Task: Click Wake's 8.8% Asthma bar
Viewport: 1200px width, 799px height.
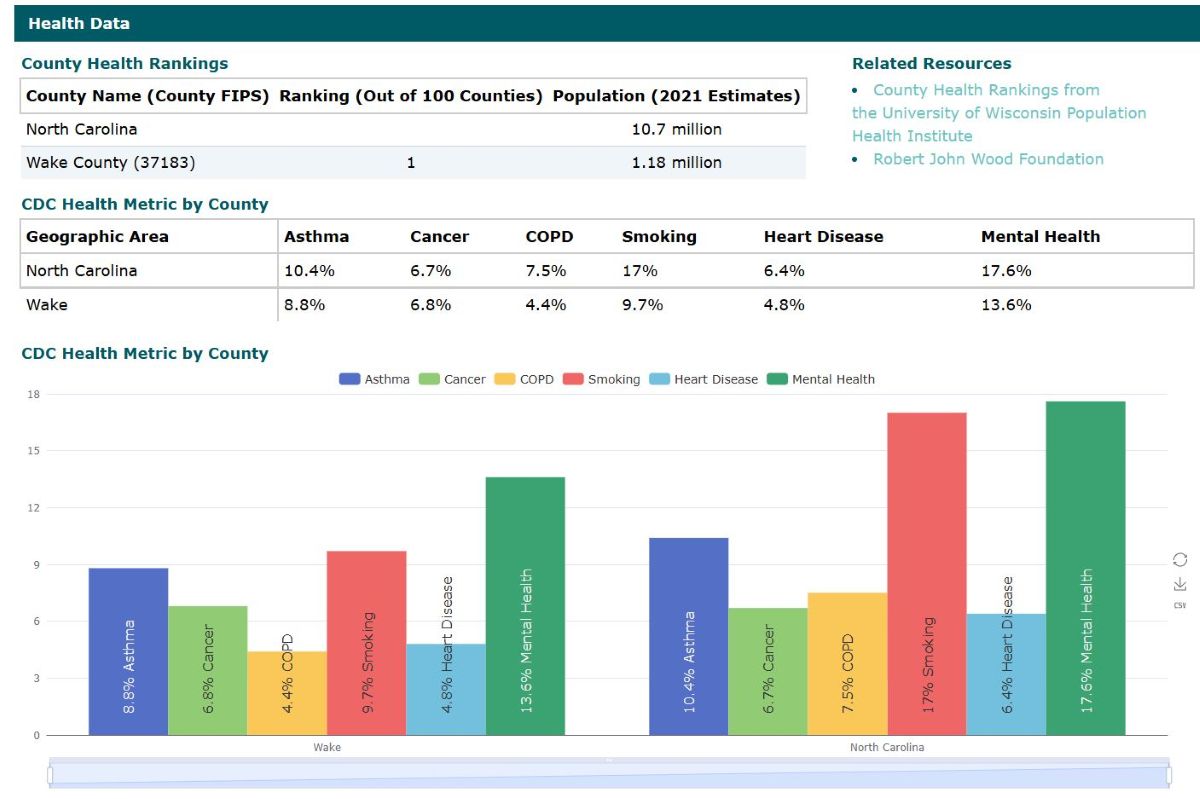Action: [128, 651]
